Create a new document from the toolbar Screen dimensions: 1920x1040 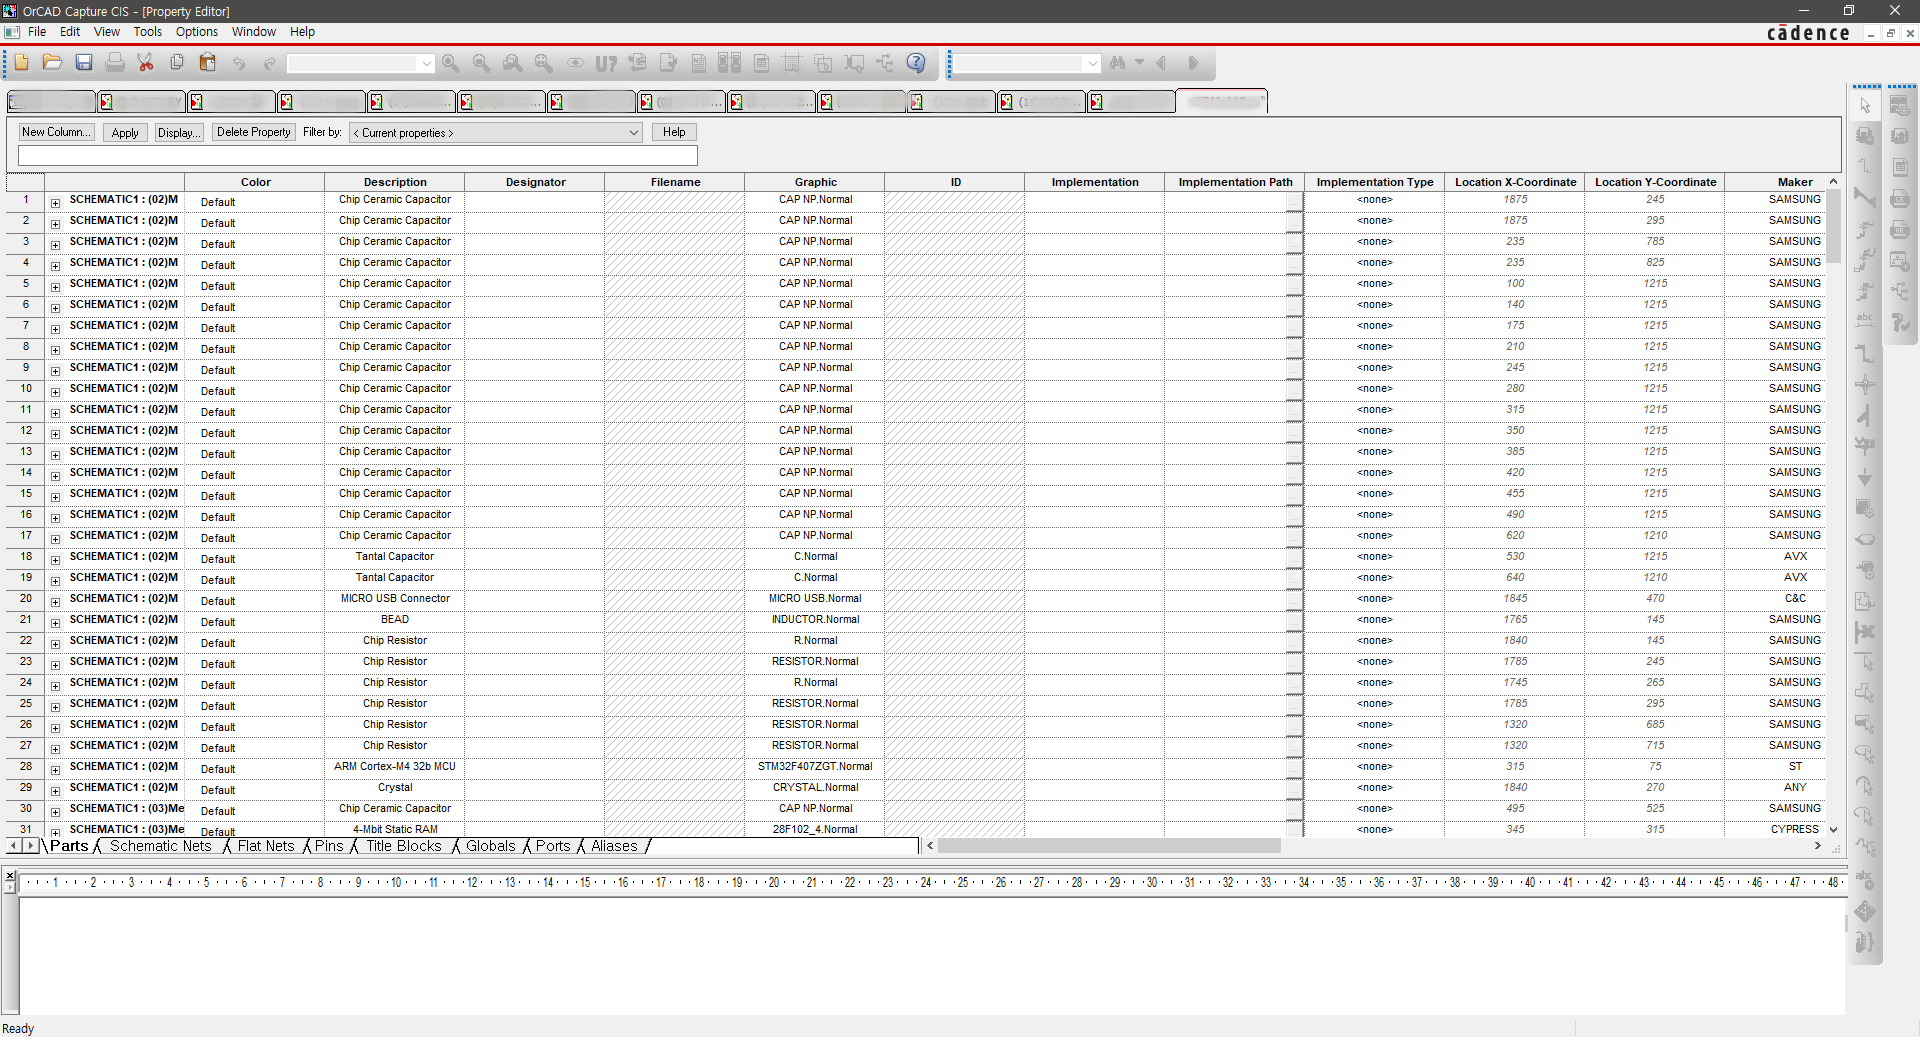[21, 63]
